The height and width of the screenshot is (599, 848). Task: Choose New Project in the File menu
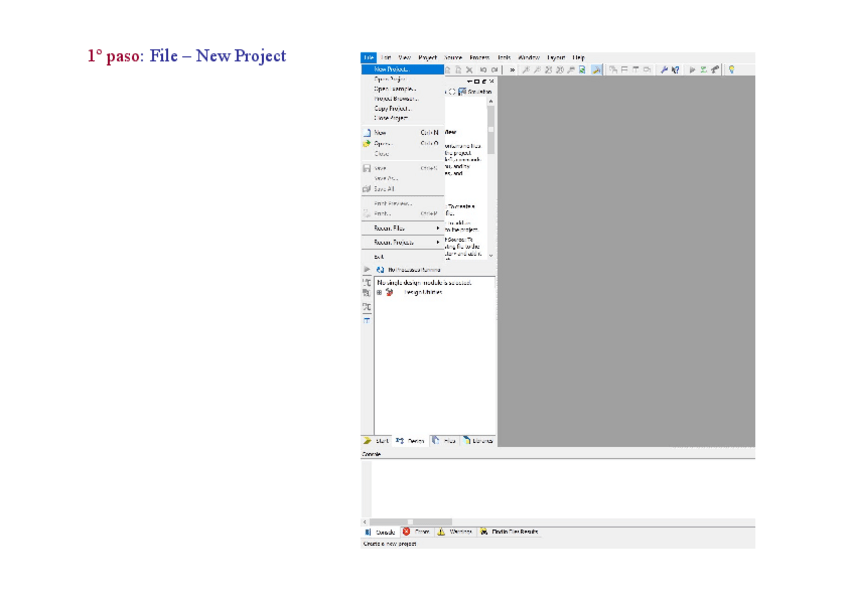click(x=402, y=69)
